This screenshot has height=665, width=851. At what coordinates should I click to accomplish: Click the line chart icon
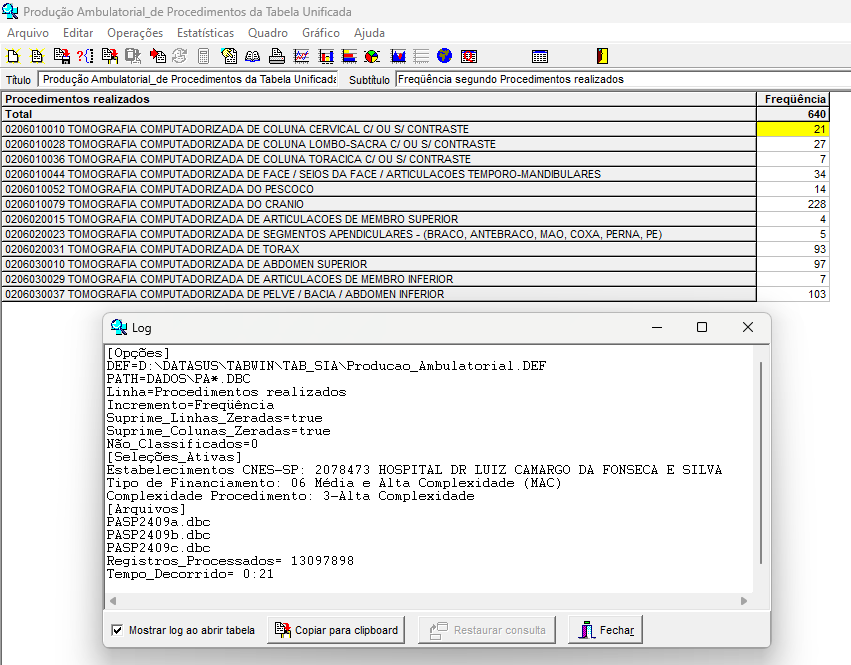click(x=301, y=56)
